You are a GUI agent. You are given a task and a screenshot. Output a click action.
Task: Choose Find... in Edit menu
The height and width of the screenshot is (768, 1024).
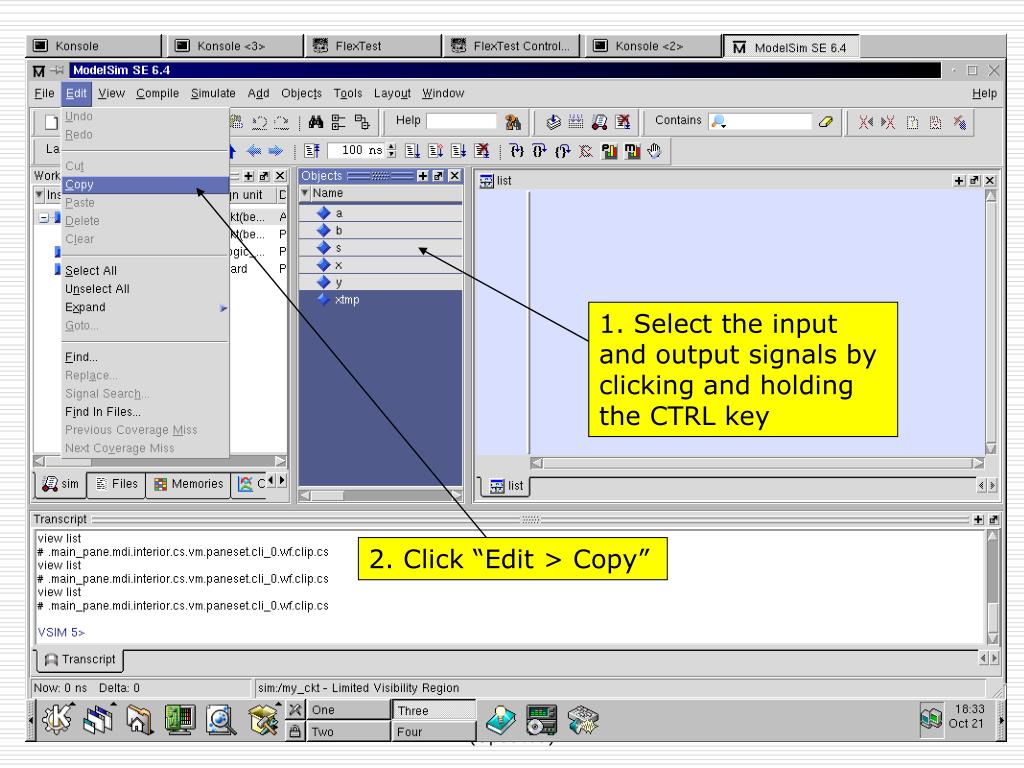(x=146, y=357)
